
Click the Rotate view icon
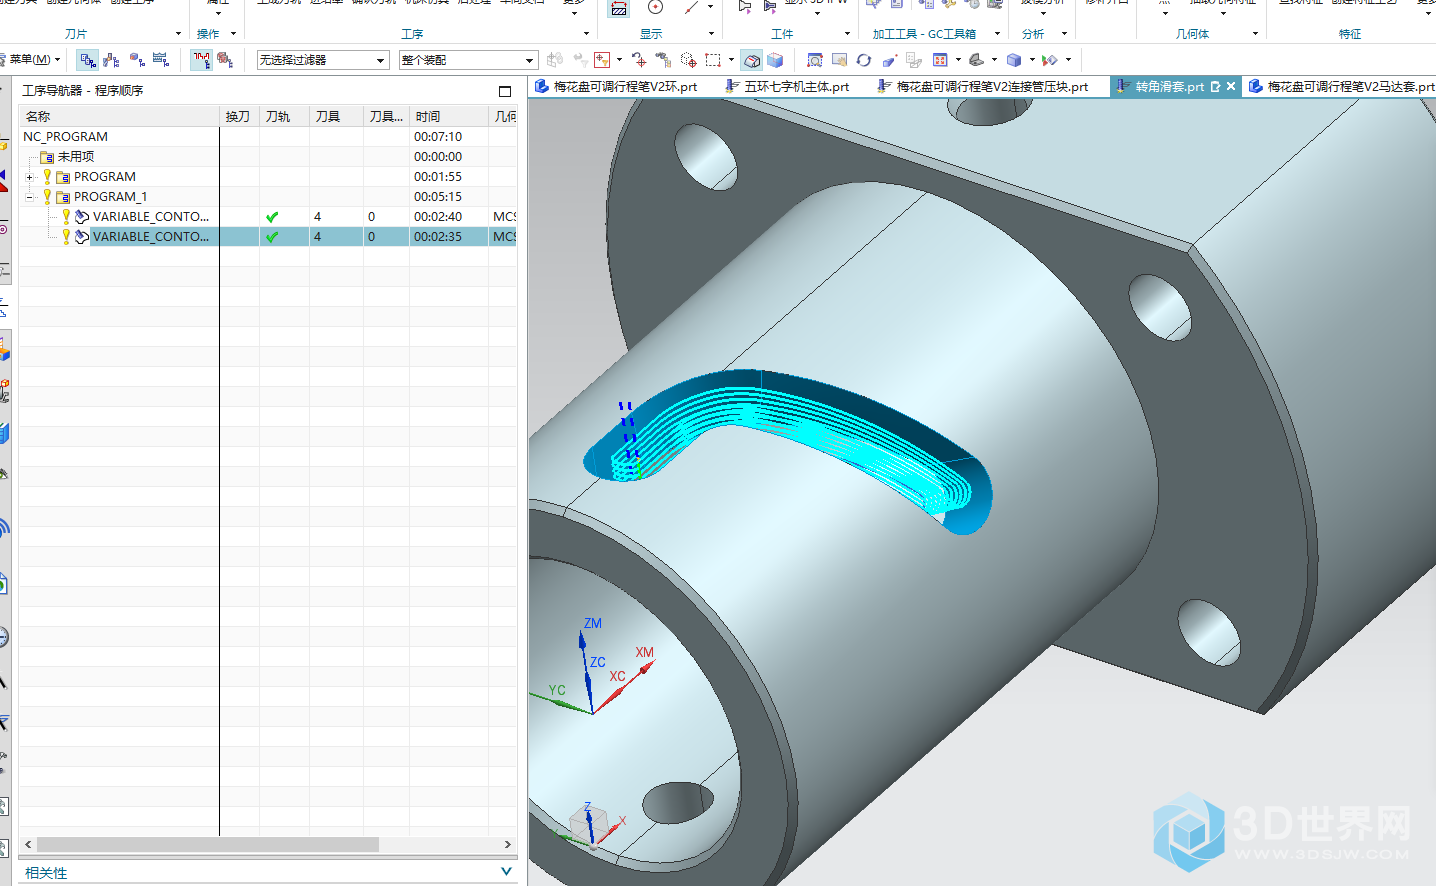click(864, 60)
